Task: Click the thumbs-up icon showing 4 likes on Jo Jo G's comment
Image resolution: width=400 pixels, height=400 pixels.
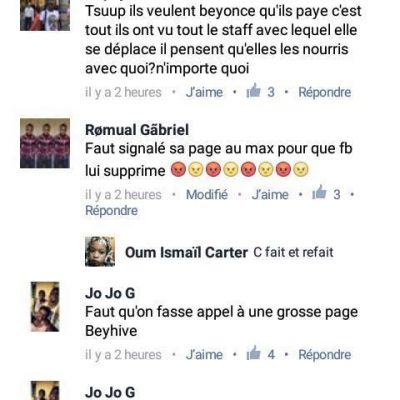Action: (x=253, y=353)
